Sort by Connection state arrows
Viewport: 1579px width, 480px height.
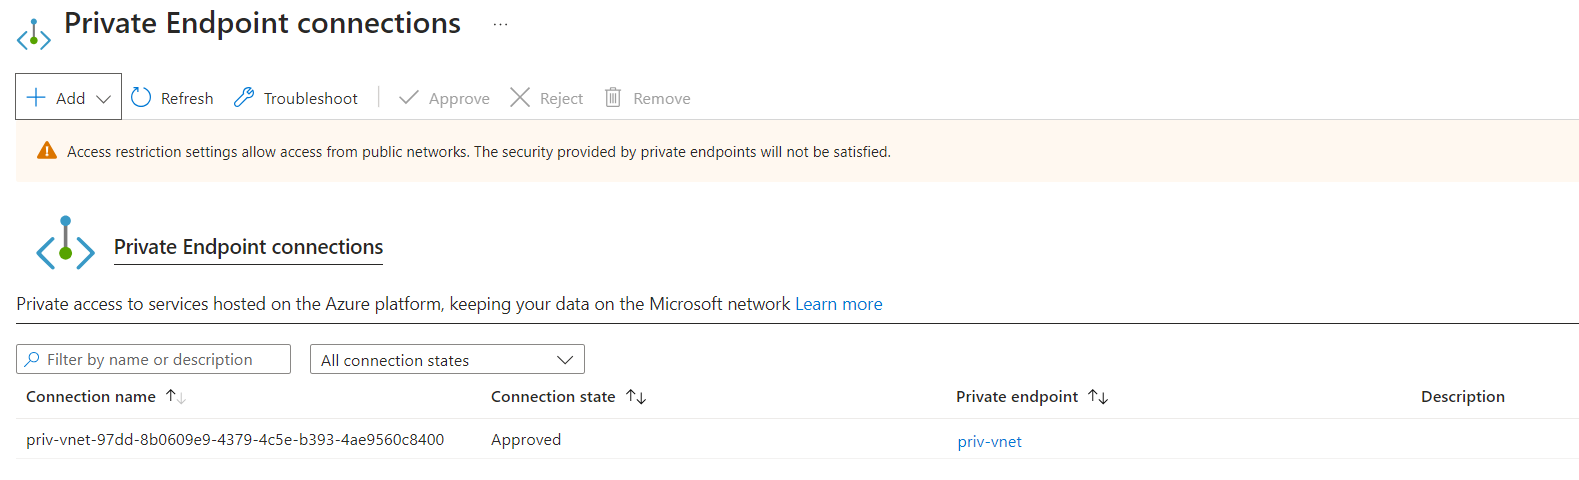pos(636,397)
